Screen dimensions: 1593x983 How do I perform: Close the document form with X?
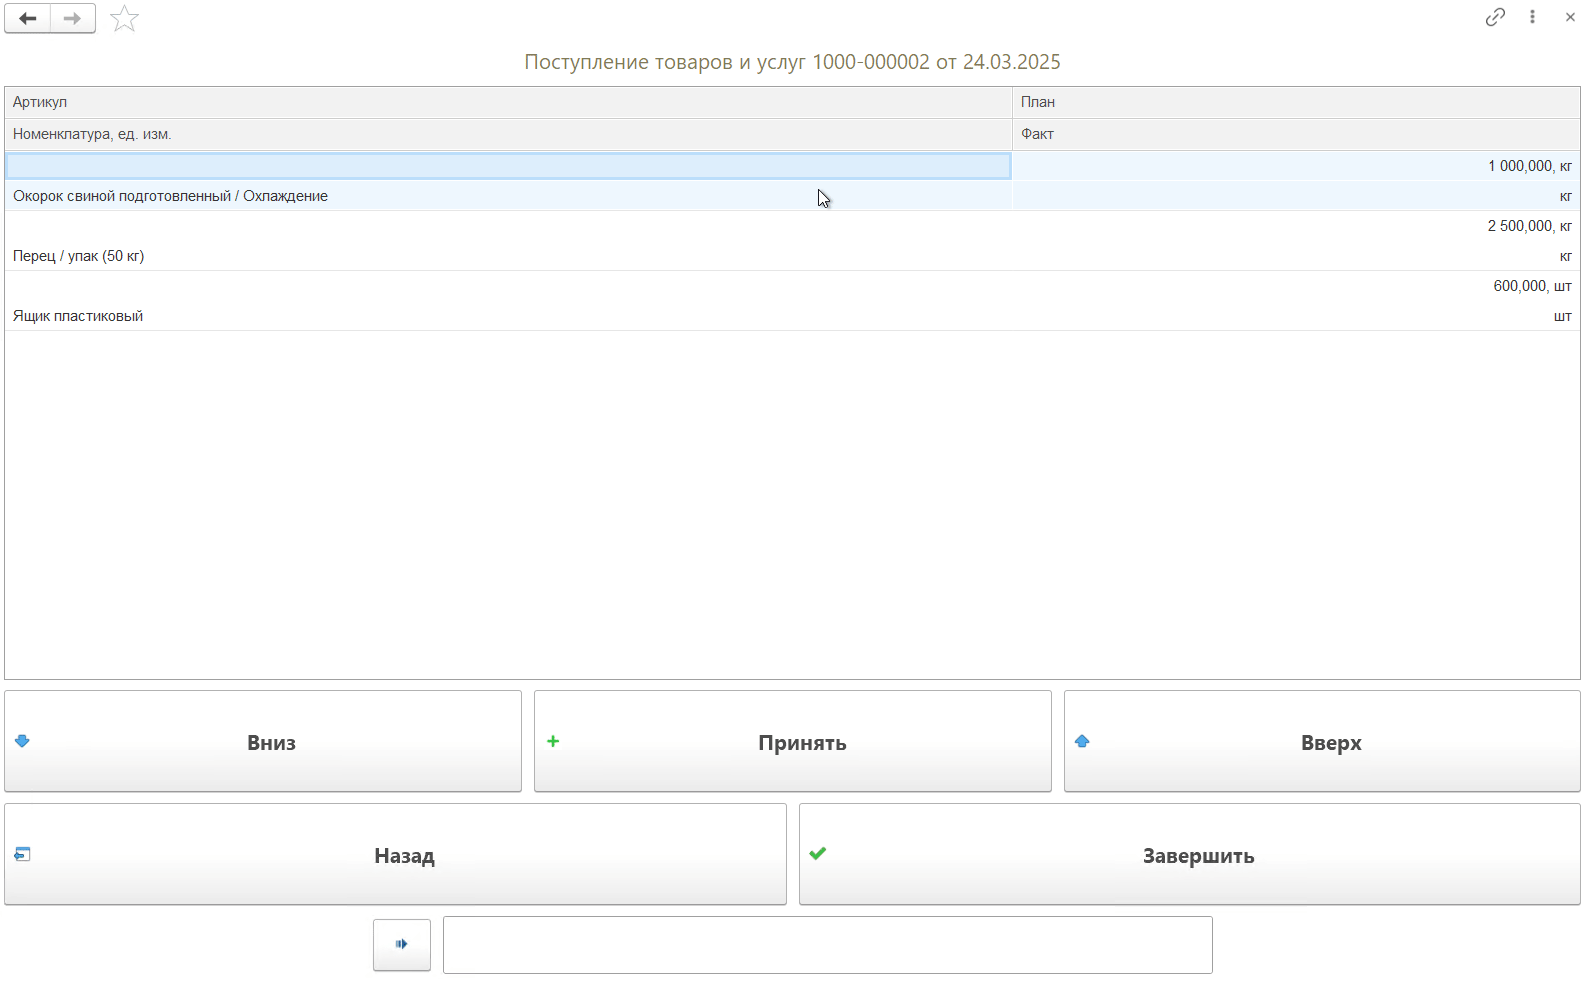[x=1569, y=17]
